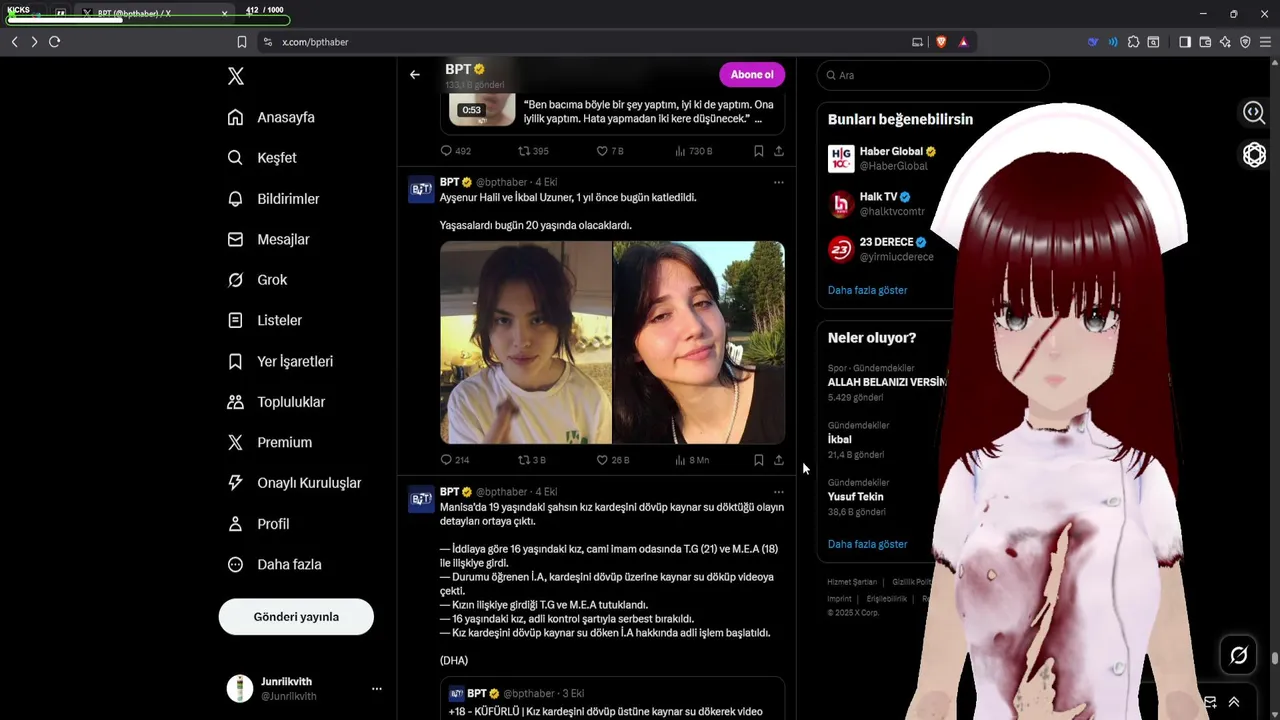Open the Extensions puzzle icon
Image resolution: width=1280 pixels, height=720 pixels.
1133,42
